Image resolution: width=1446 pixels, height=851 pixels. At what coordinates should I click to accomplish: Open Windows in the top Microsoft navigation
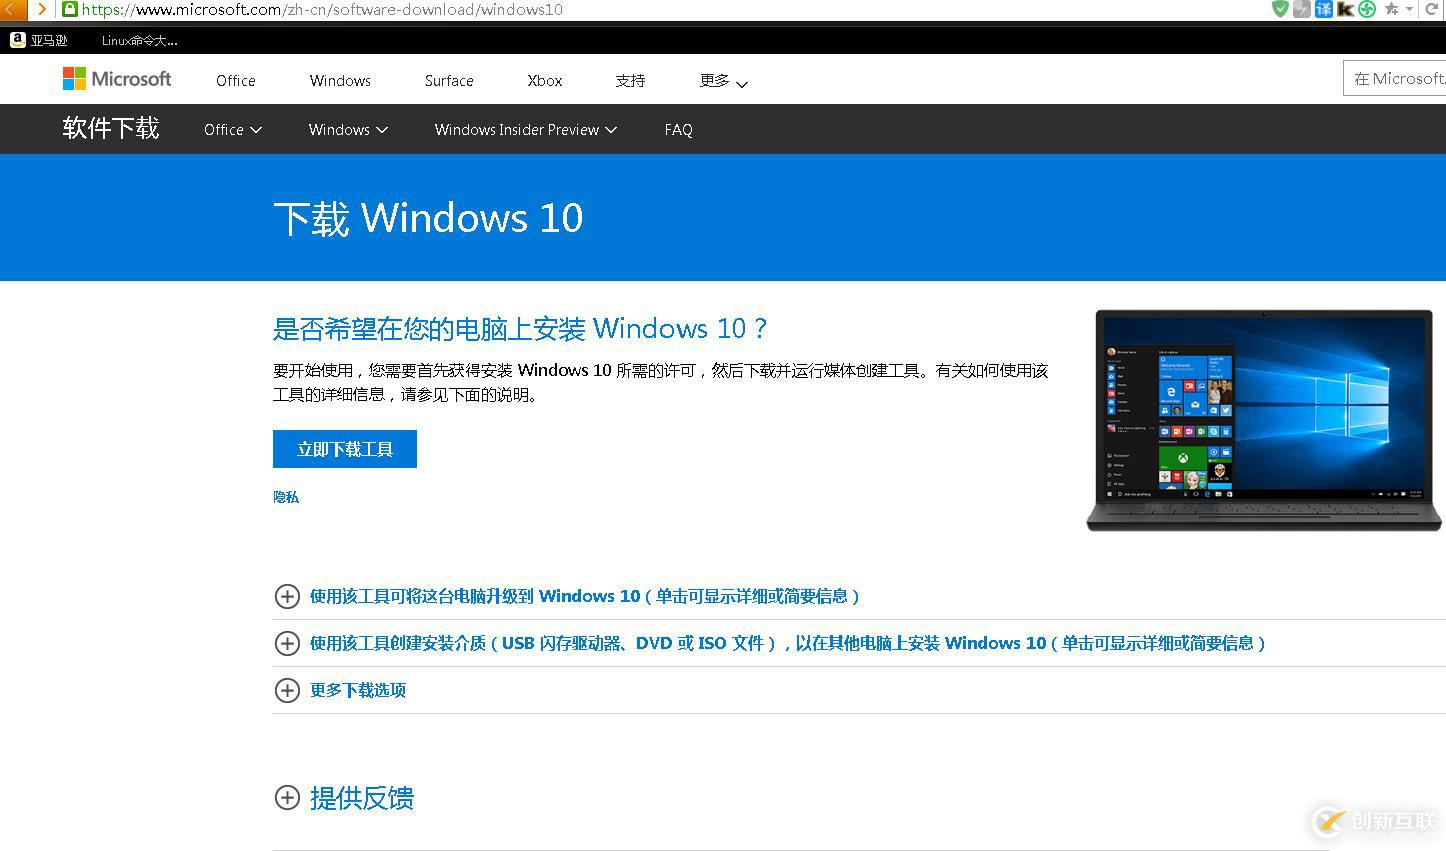click(340, 81)
